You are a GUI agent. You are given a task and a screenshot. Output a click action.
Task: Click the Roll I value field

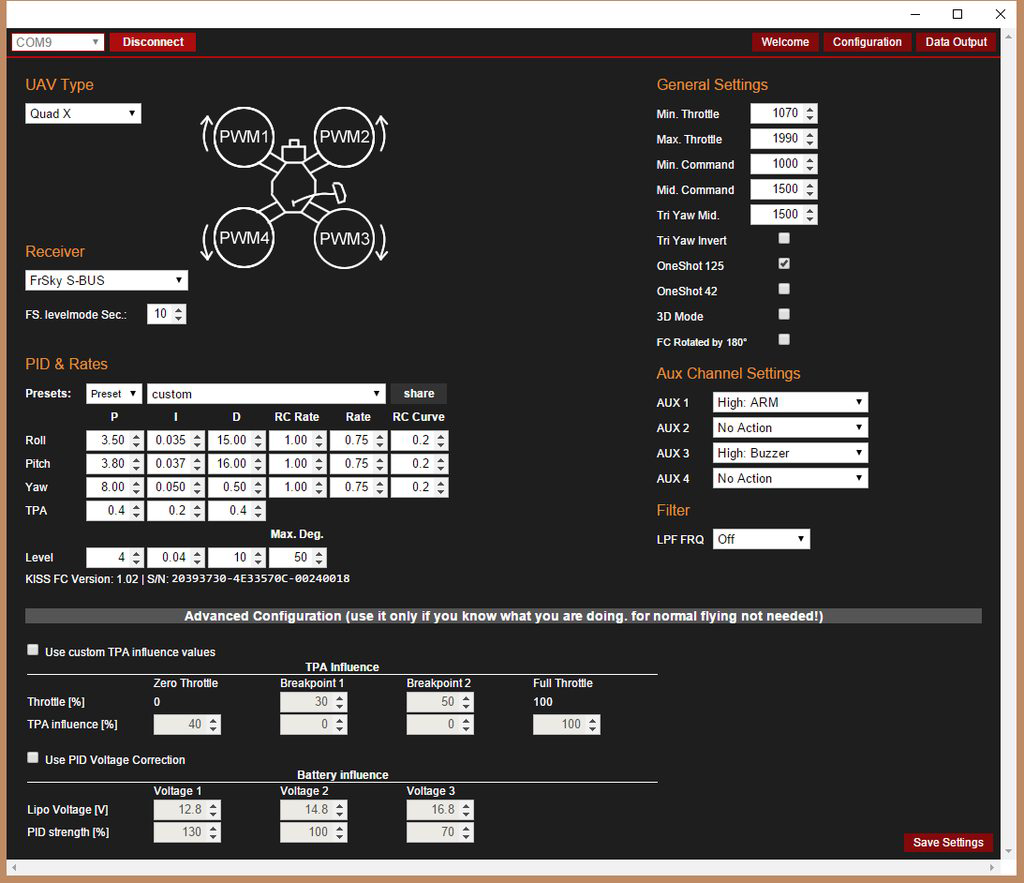pyautogui.click(x=176, y=441)
